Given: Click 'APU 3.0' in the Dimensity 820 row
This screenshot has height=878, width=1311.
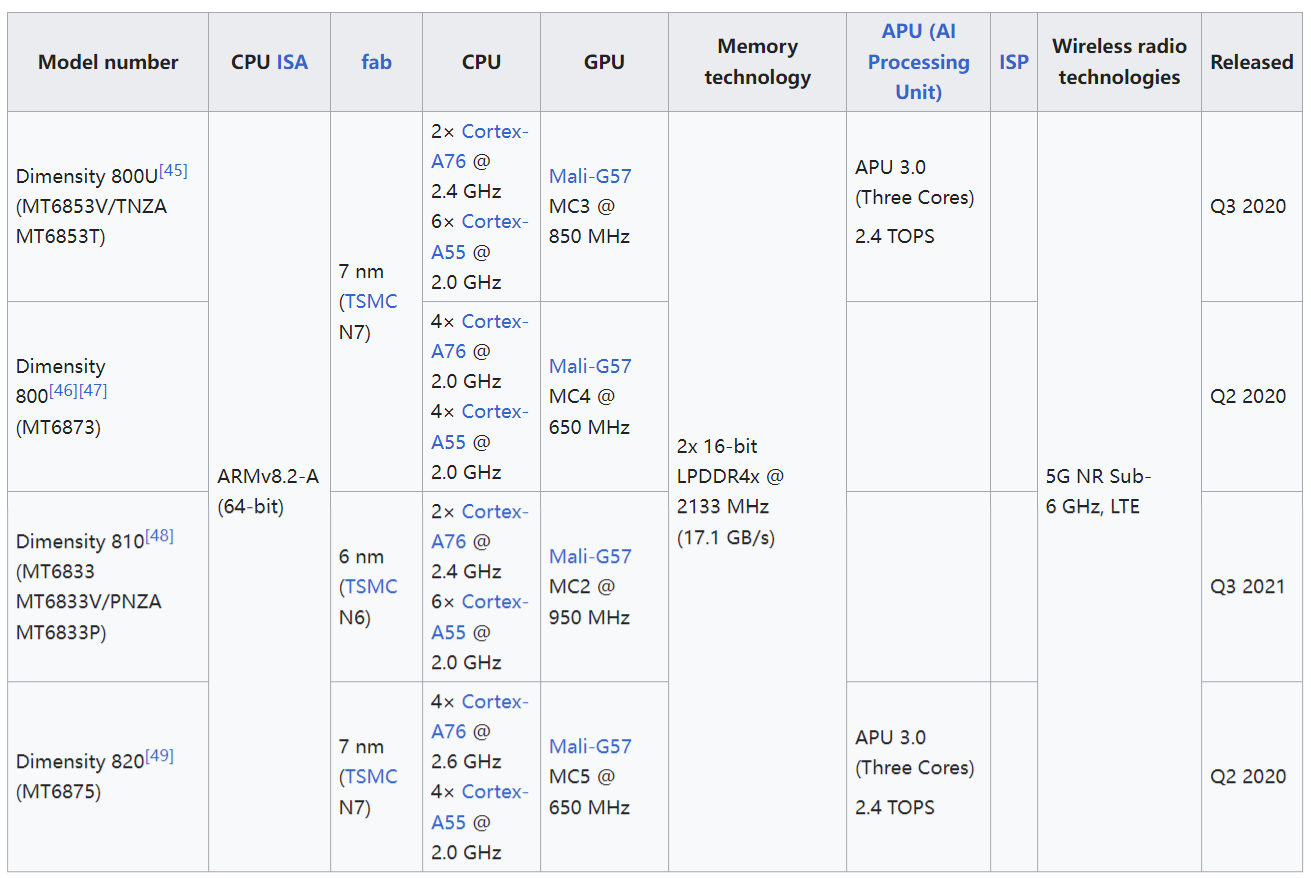Looking at the screenshot, I should tap(890, 737).
